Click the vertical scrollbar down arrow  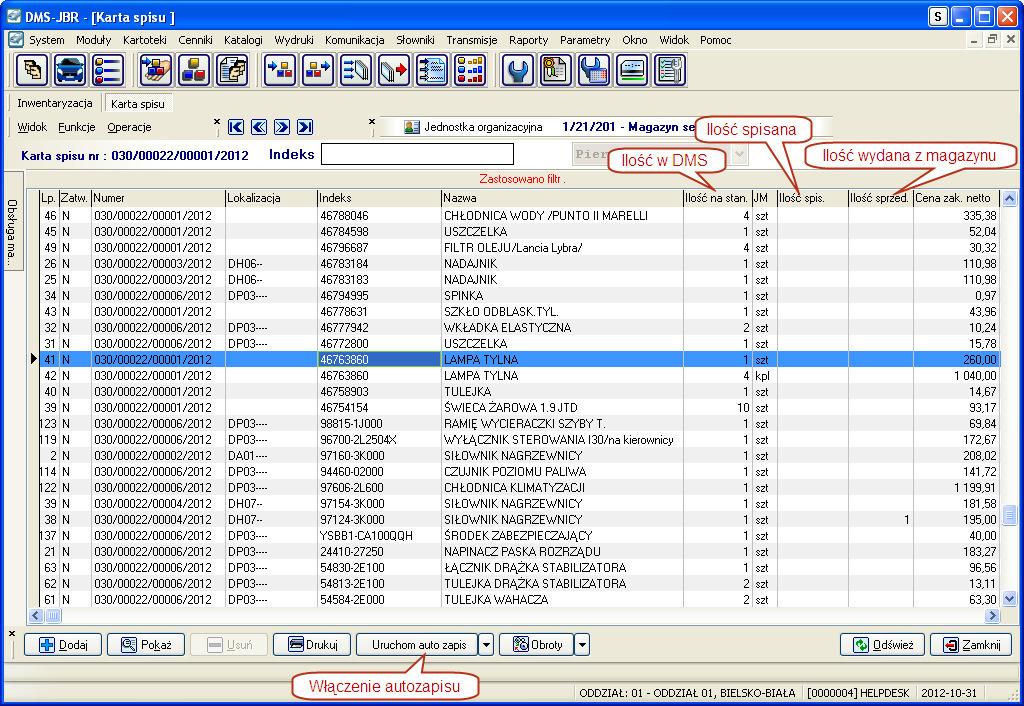click(1009, 598)
